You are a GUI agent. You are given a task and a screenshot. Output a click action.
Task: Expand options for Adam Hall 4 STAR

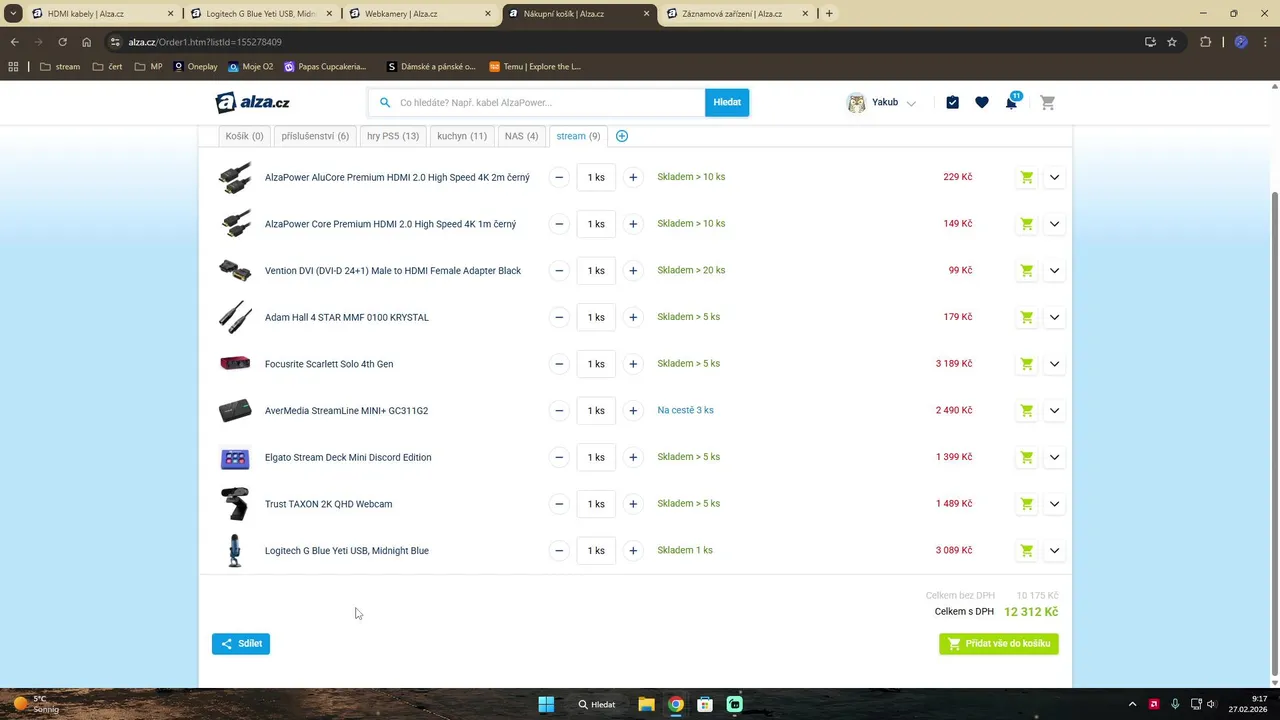point(1054,317)
